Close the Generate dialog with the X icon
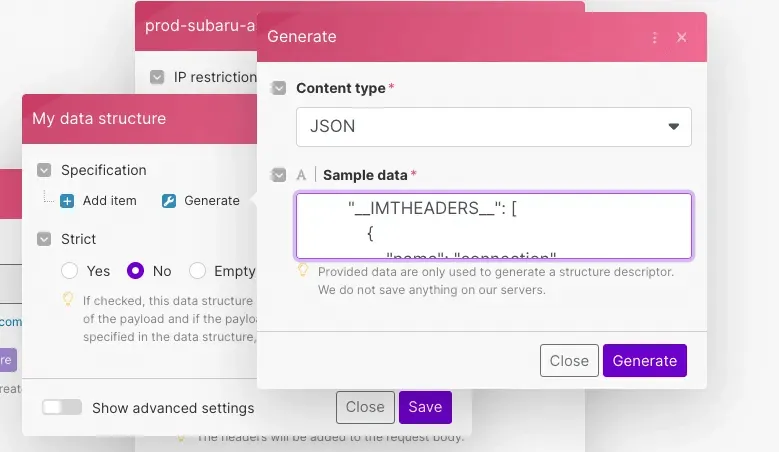The image size is (779, 452). click(x=682, y=38)
